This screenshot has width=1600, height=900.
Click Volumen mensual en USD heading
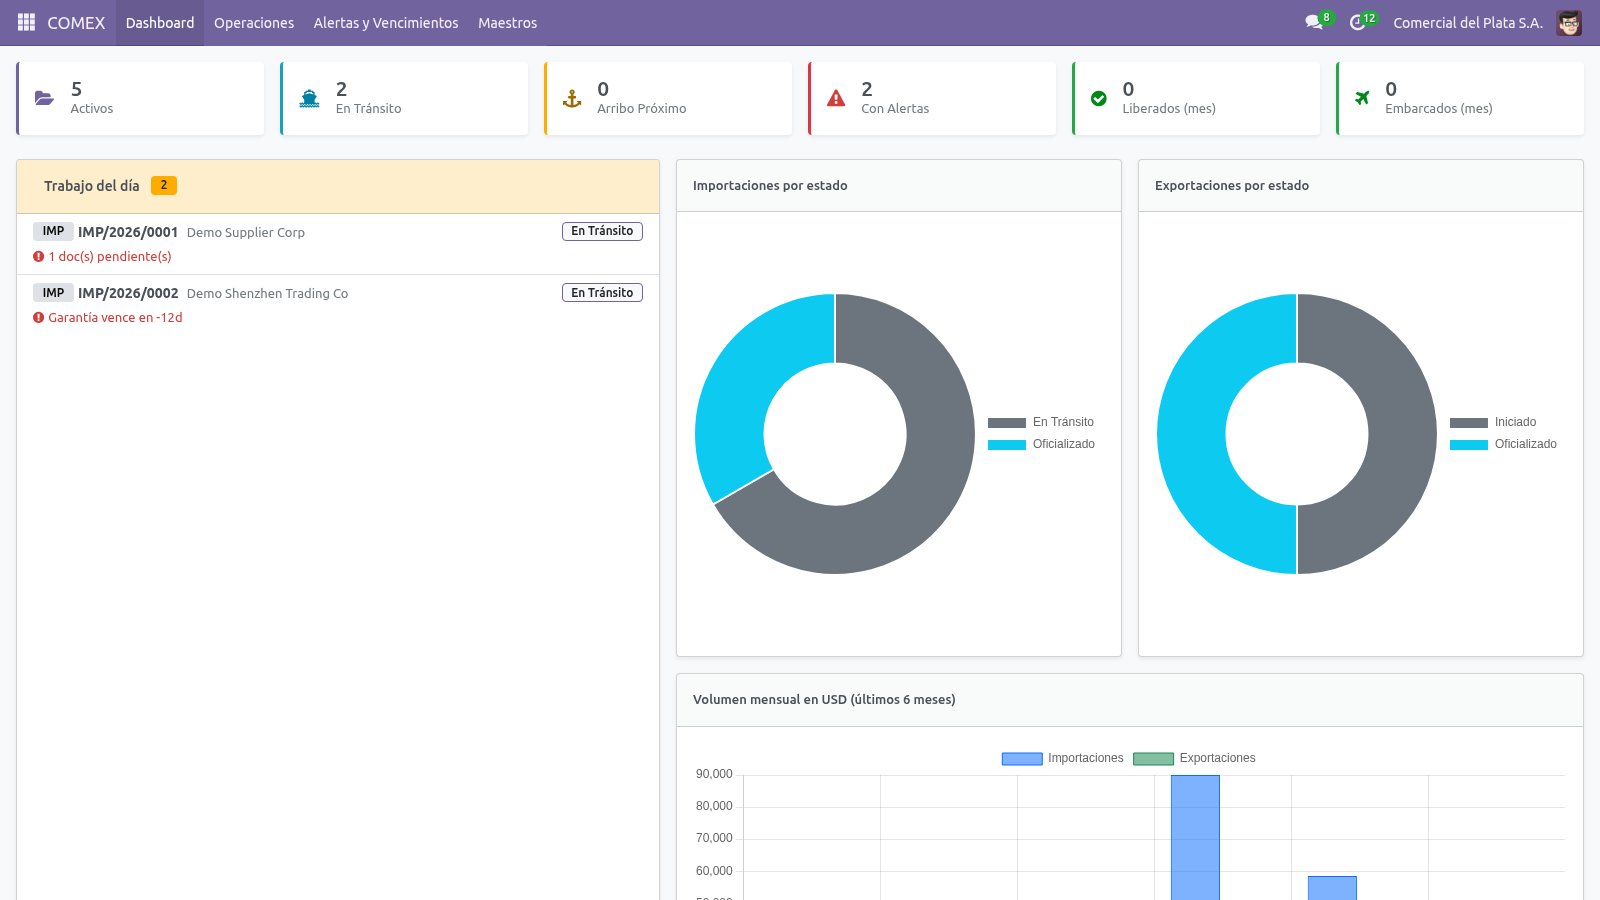[x=824, y=699]
